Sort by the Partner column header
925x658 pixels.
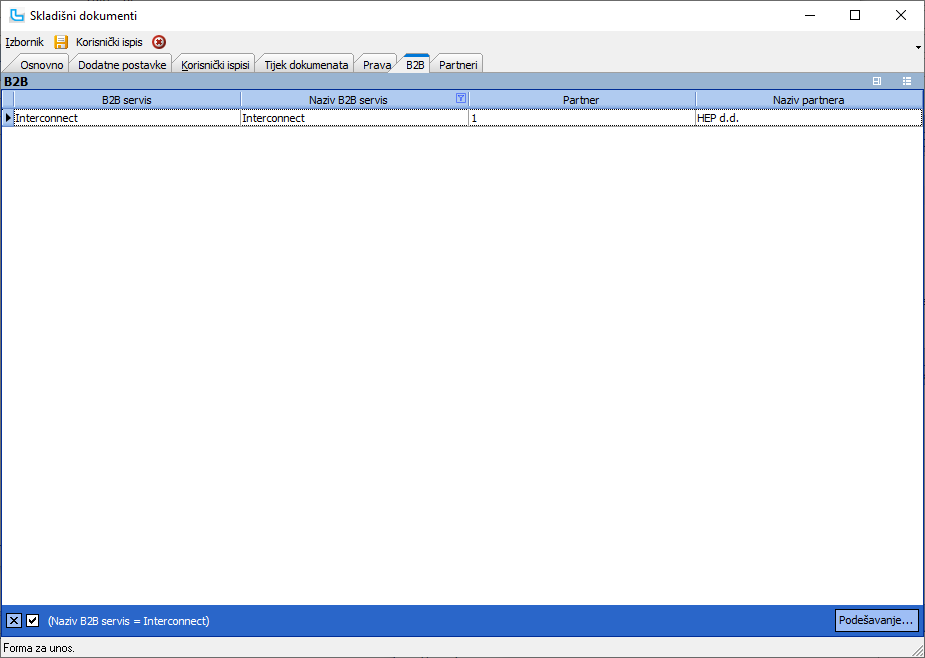pos(581,100)
